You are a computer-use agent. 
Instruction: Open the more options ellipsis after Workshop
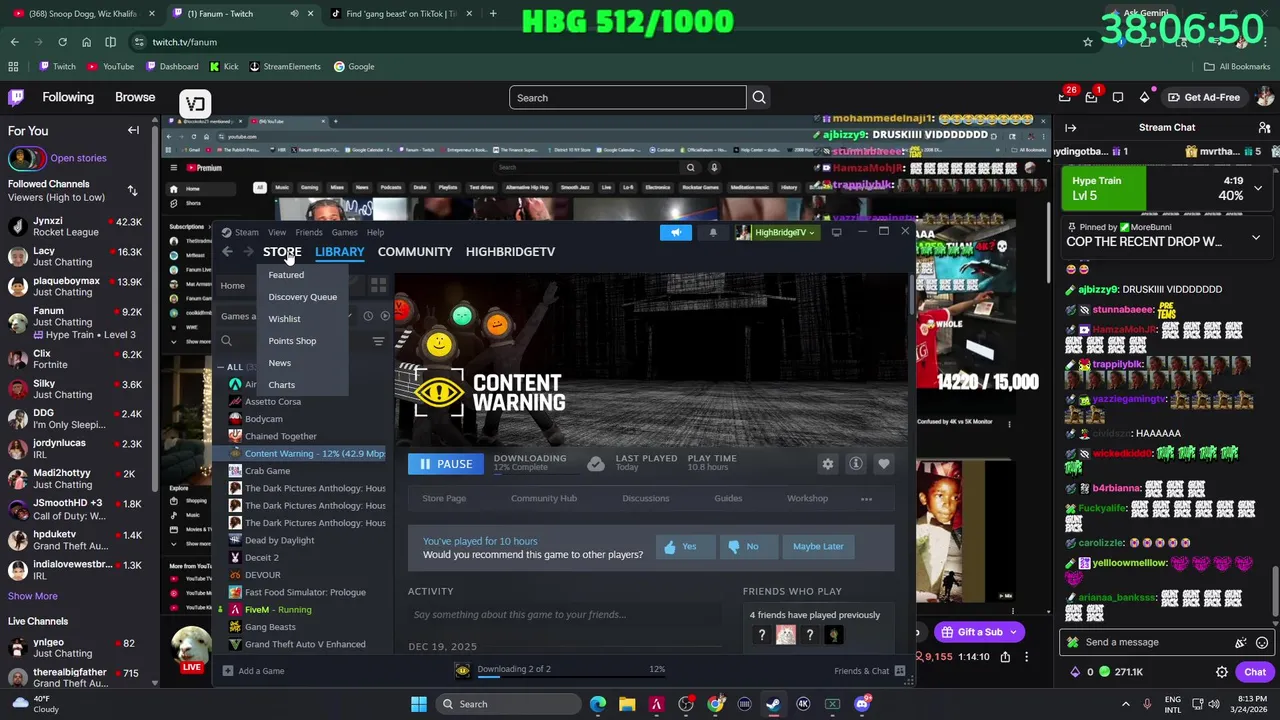coord(867,498)
